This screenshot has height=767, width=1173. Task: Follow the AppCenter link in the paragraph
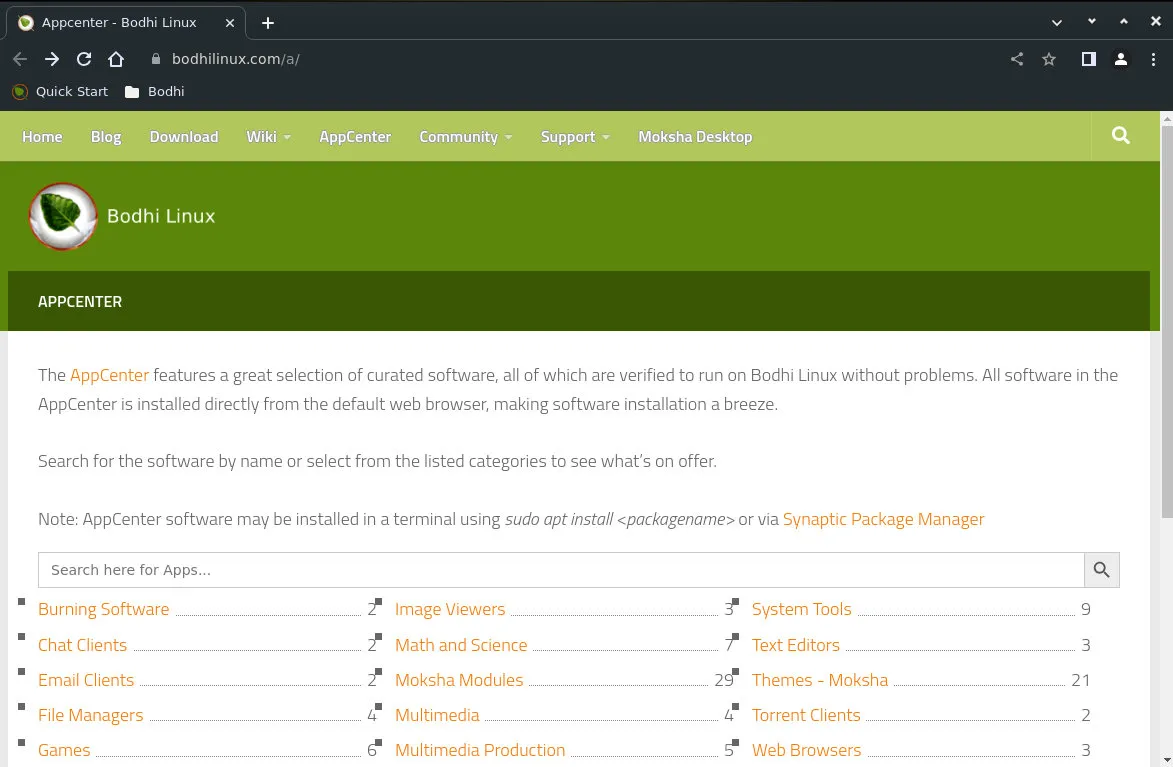[x=109, y=375]
